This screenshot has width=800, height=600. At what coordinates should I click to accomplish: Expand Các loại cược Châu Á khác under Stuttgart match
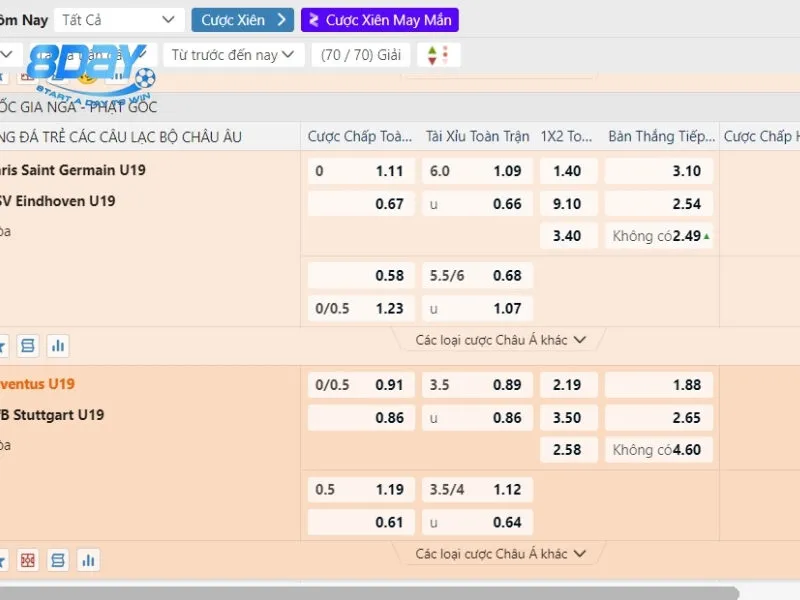click(501, 554)
